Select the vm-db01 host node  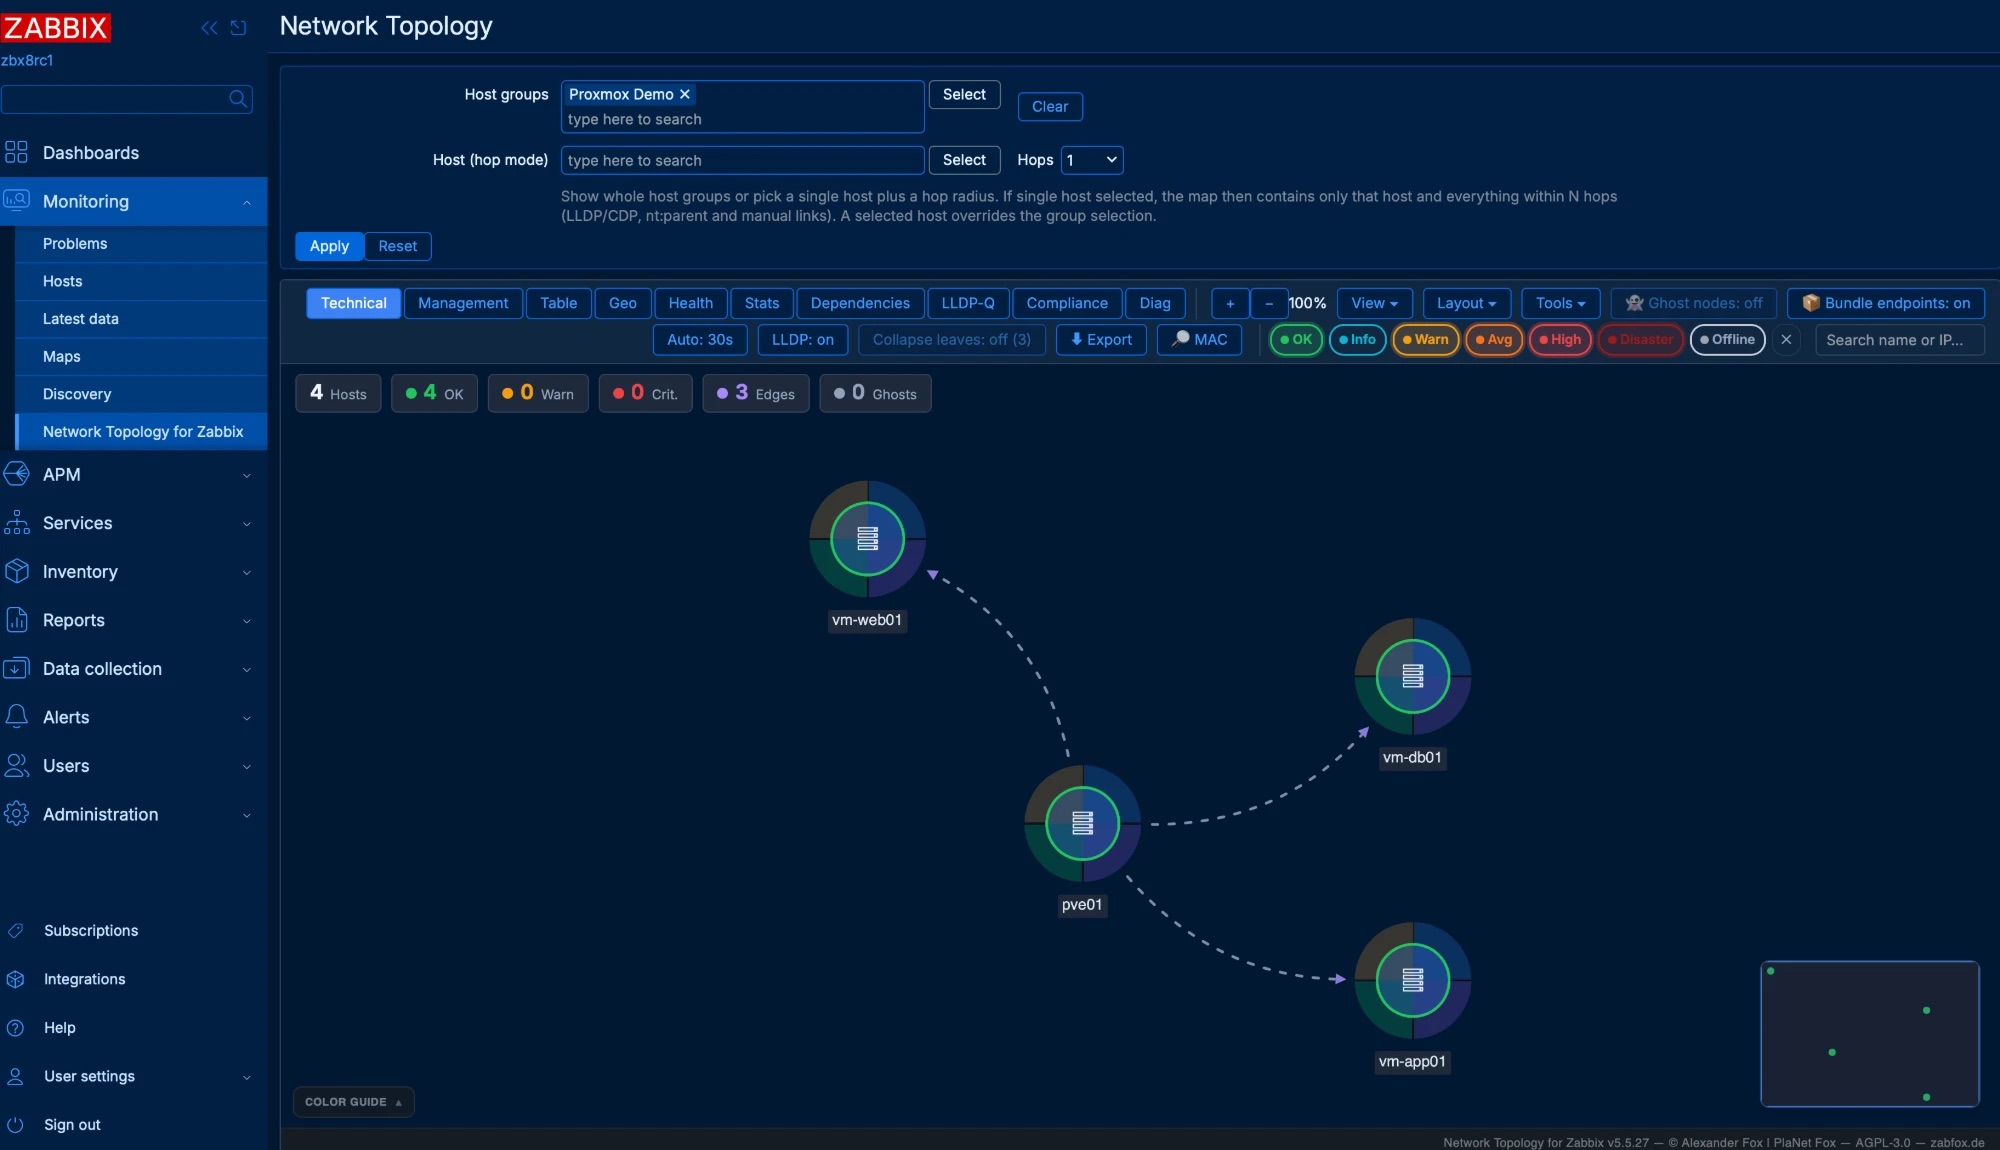1412,677
